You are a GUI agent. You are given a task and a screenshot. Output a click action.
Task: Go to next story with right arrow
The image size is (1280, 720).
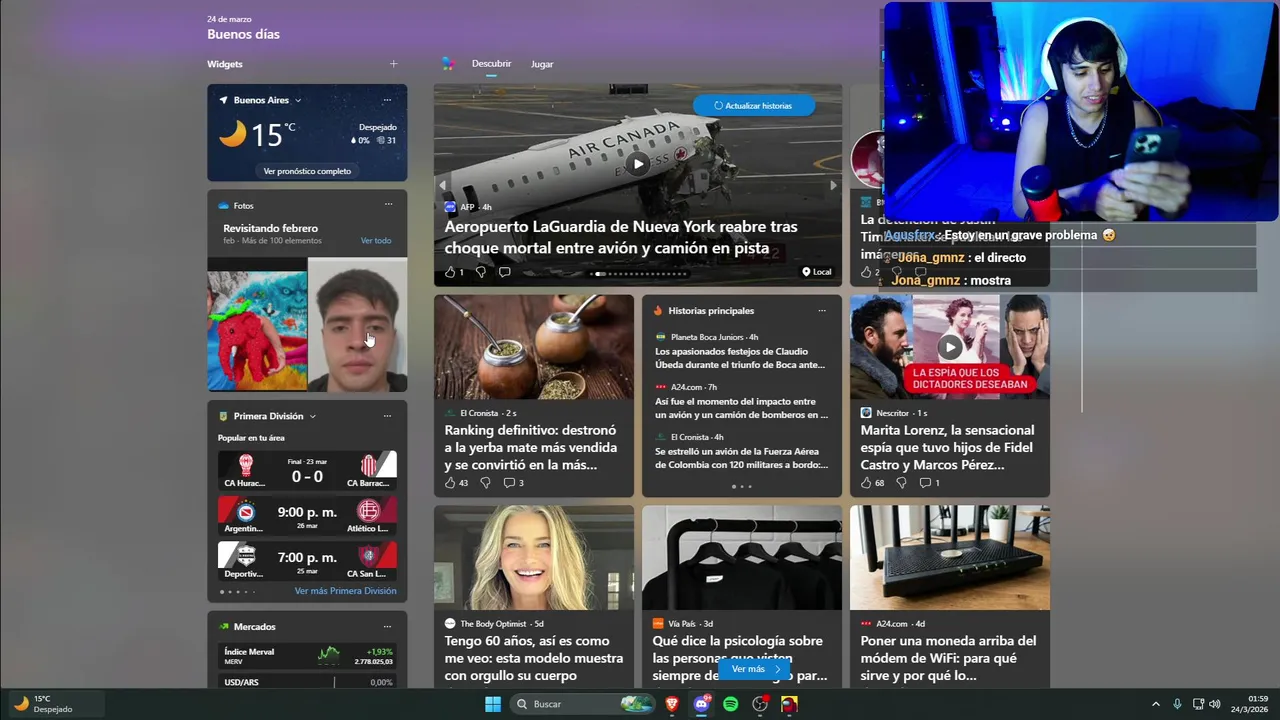click(833, 185)
